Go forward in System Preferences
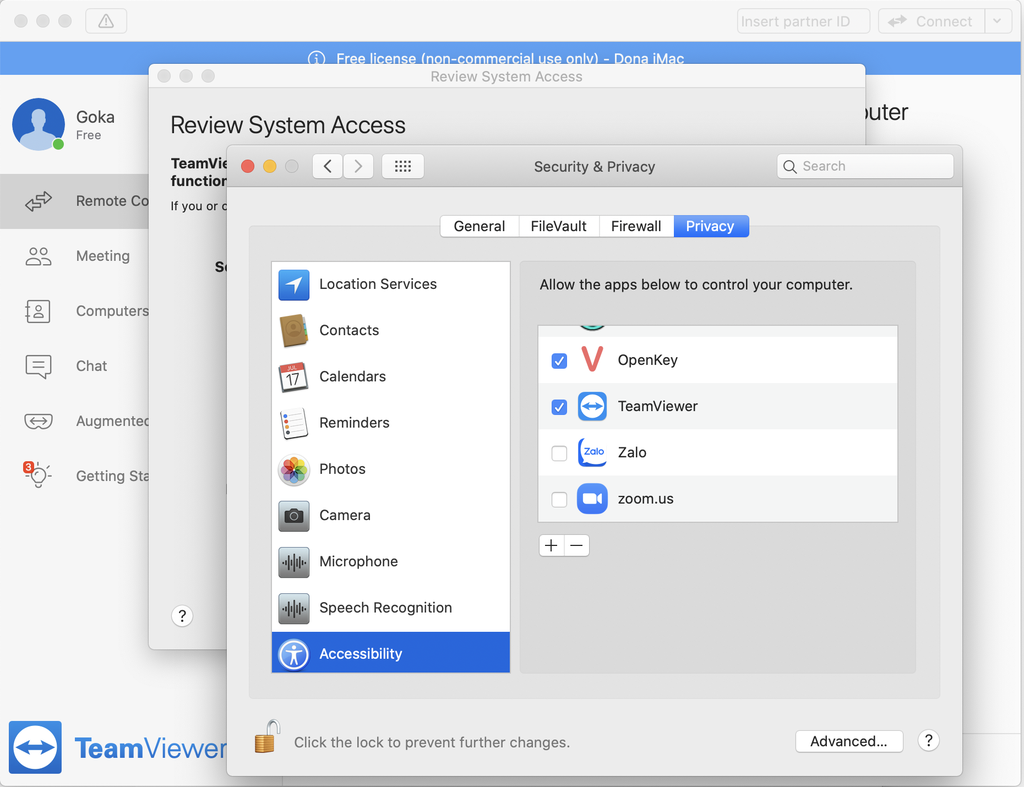The height and width of the screenshot is (787, 1024). click(358, 167)
